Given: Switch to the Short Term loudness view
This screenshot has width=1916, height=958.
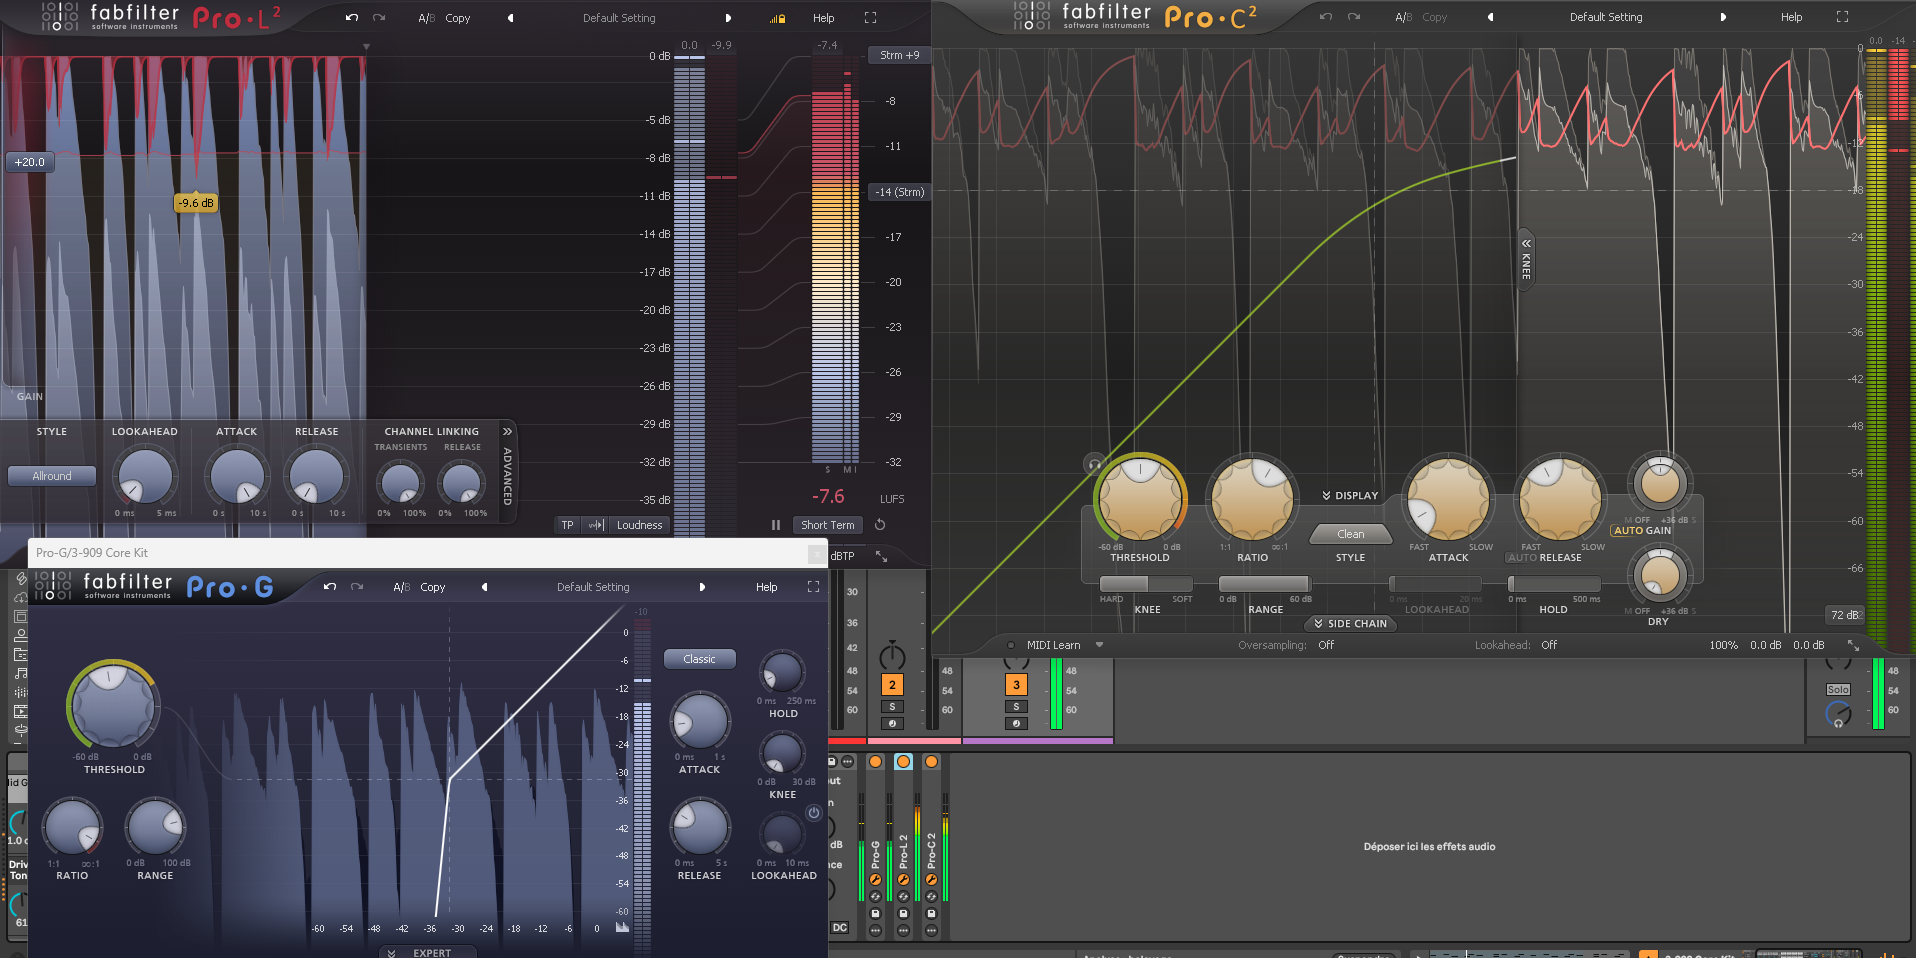Looking at the screenshot, I should (x=827, y=524).
